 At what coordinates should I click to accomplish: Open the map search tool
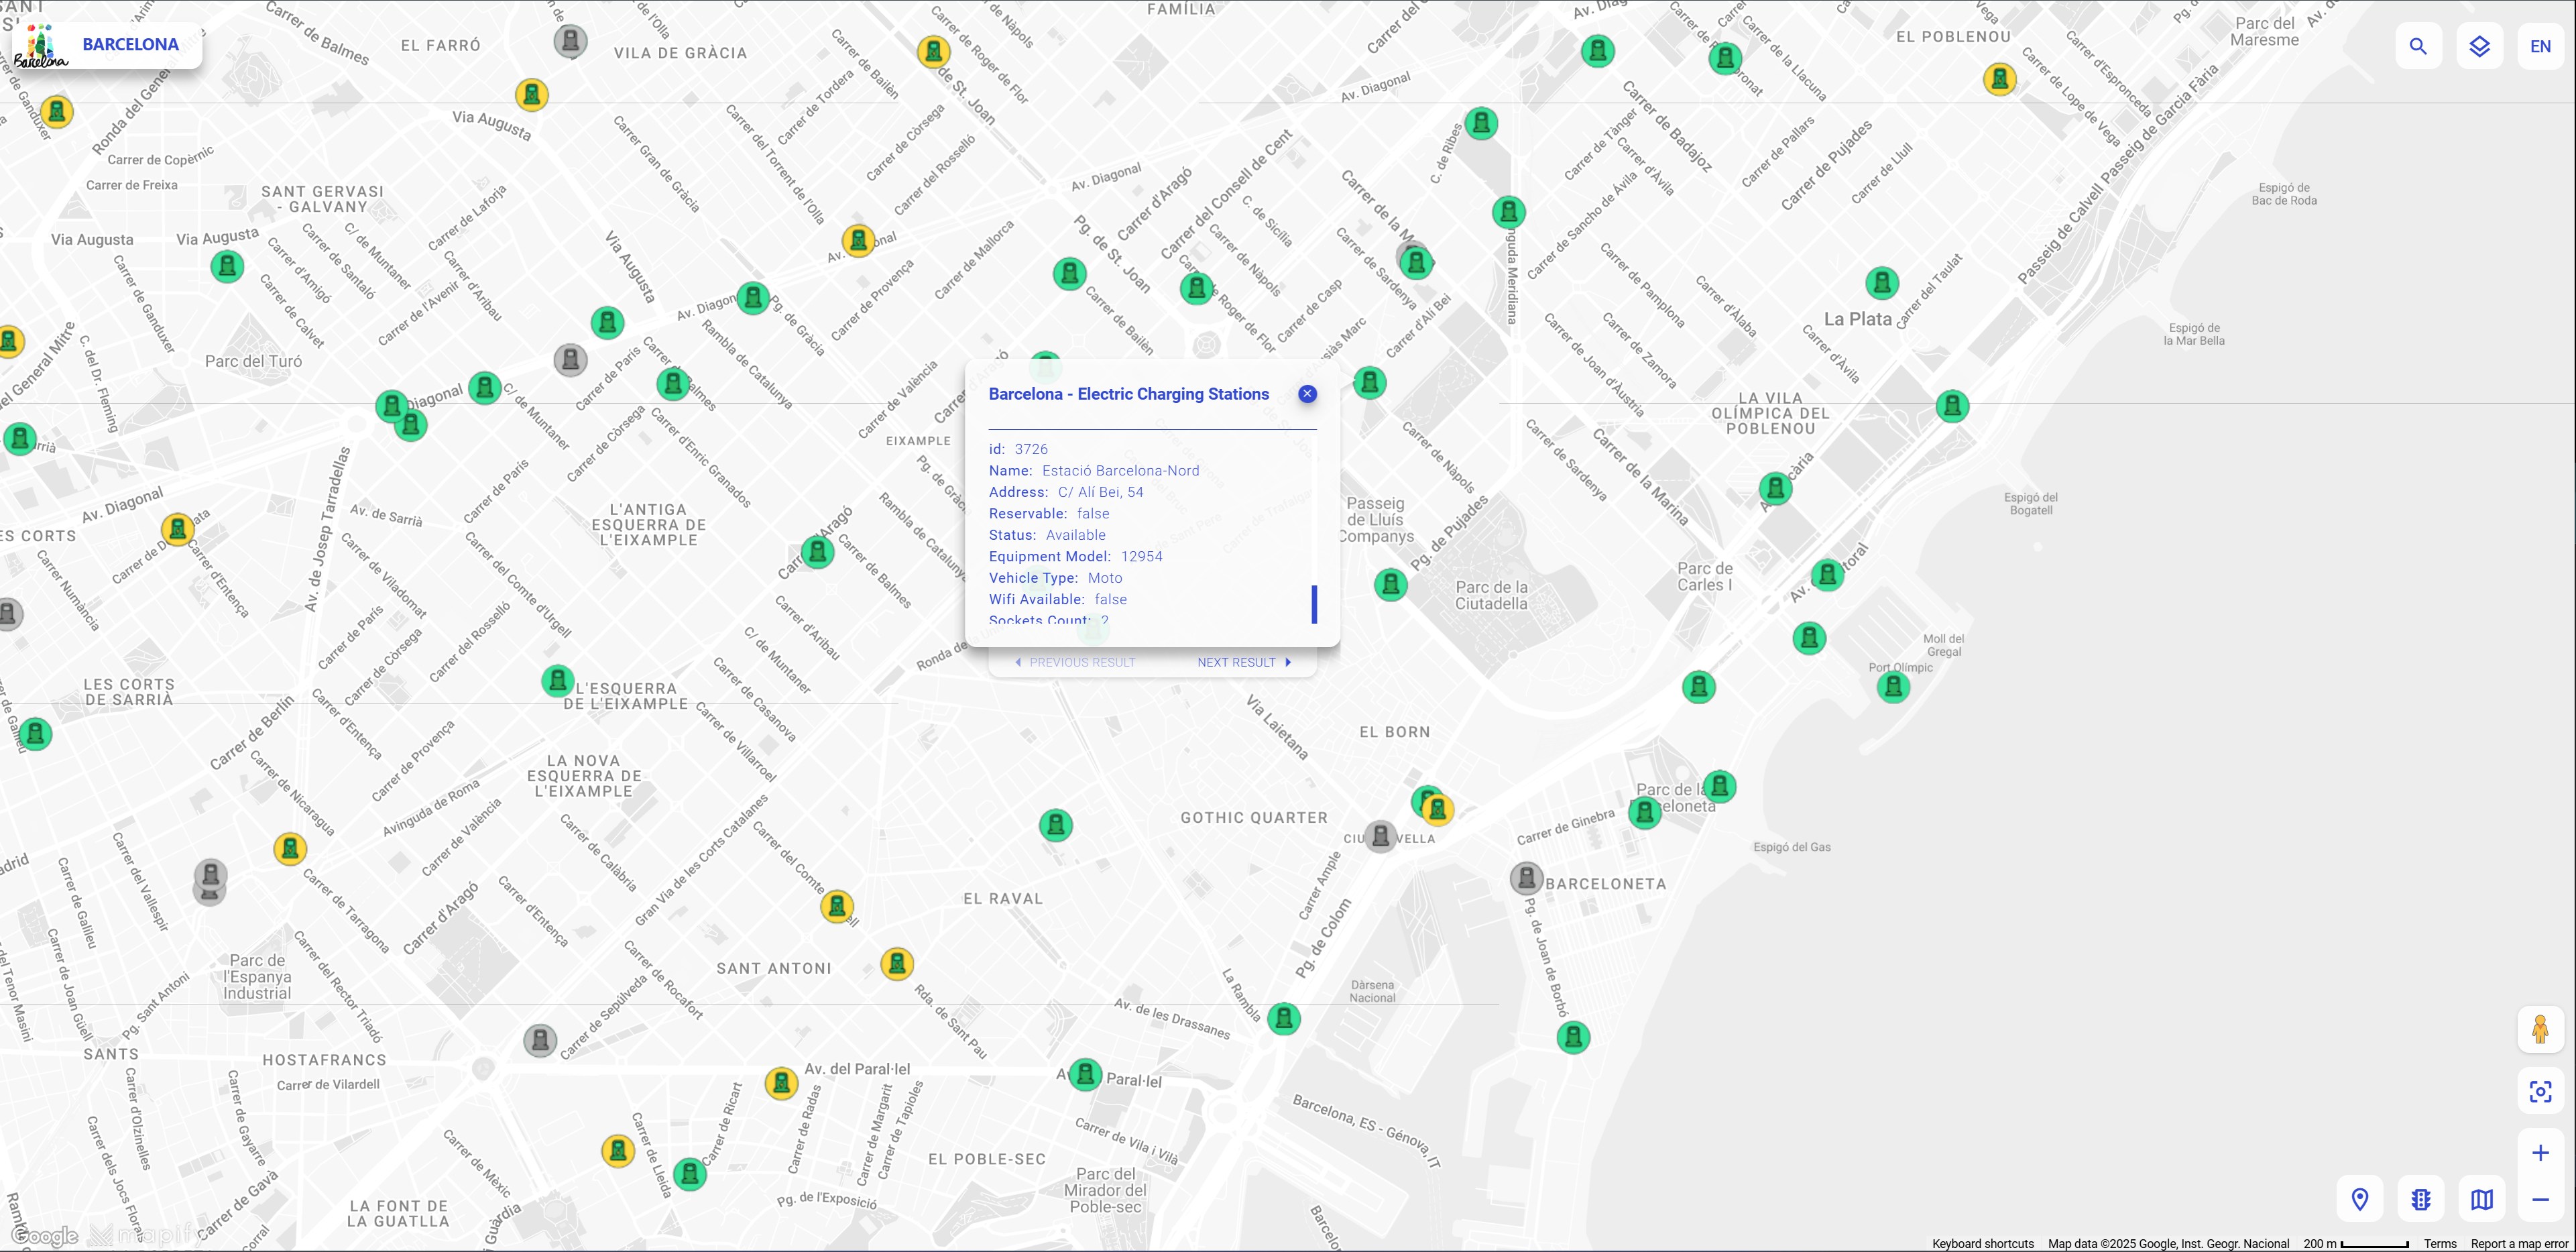coord(2419,45)
